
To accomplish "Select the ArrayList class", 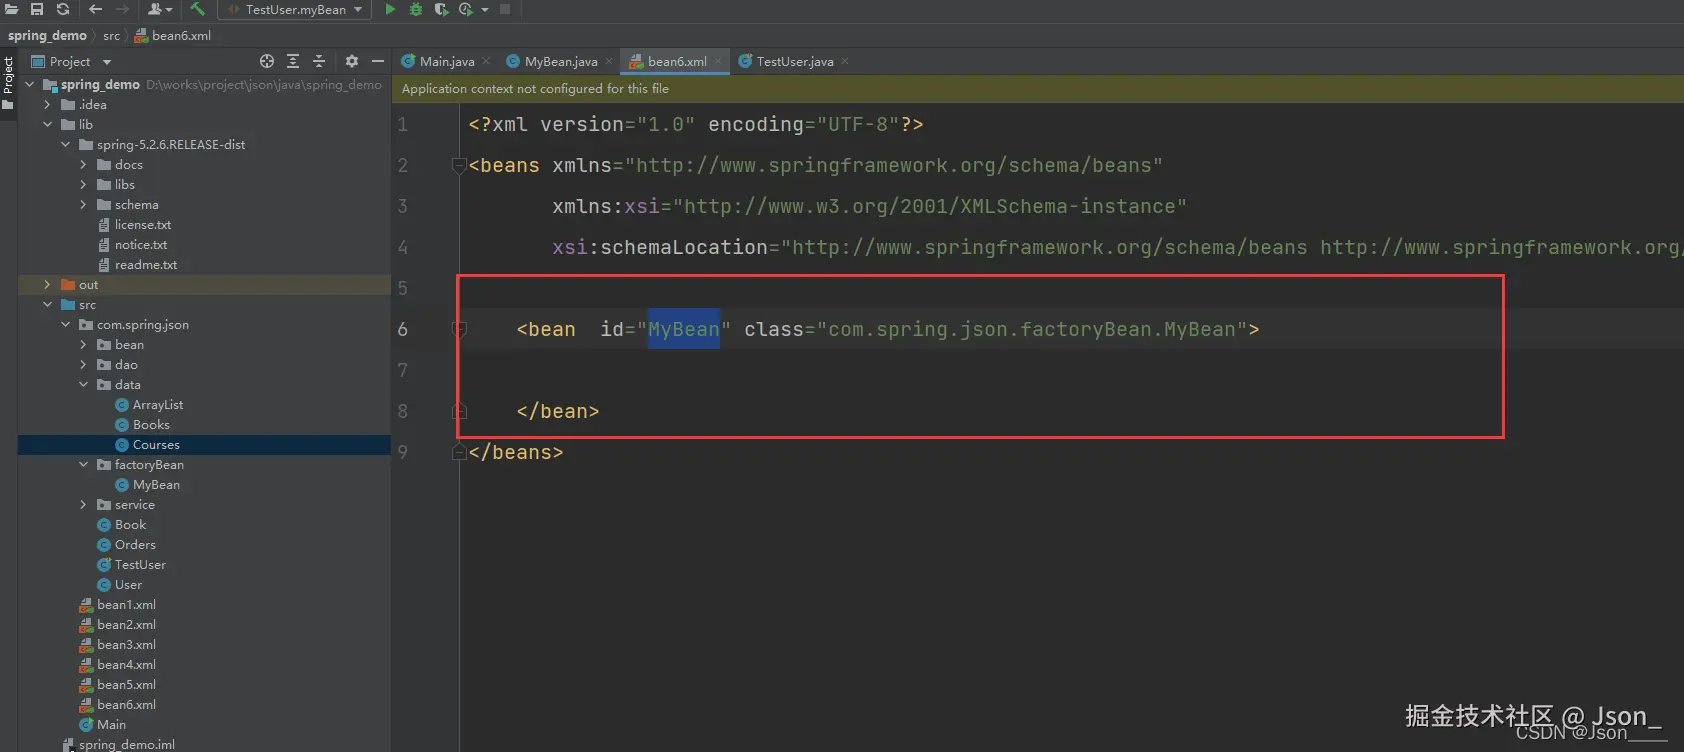I will click(x=149, y=405).
